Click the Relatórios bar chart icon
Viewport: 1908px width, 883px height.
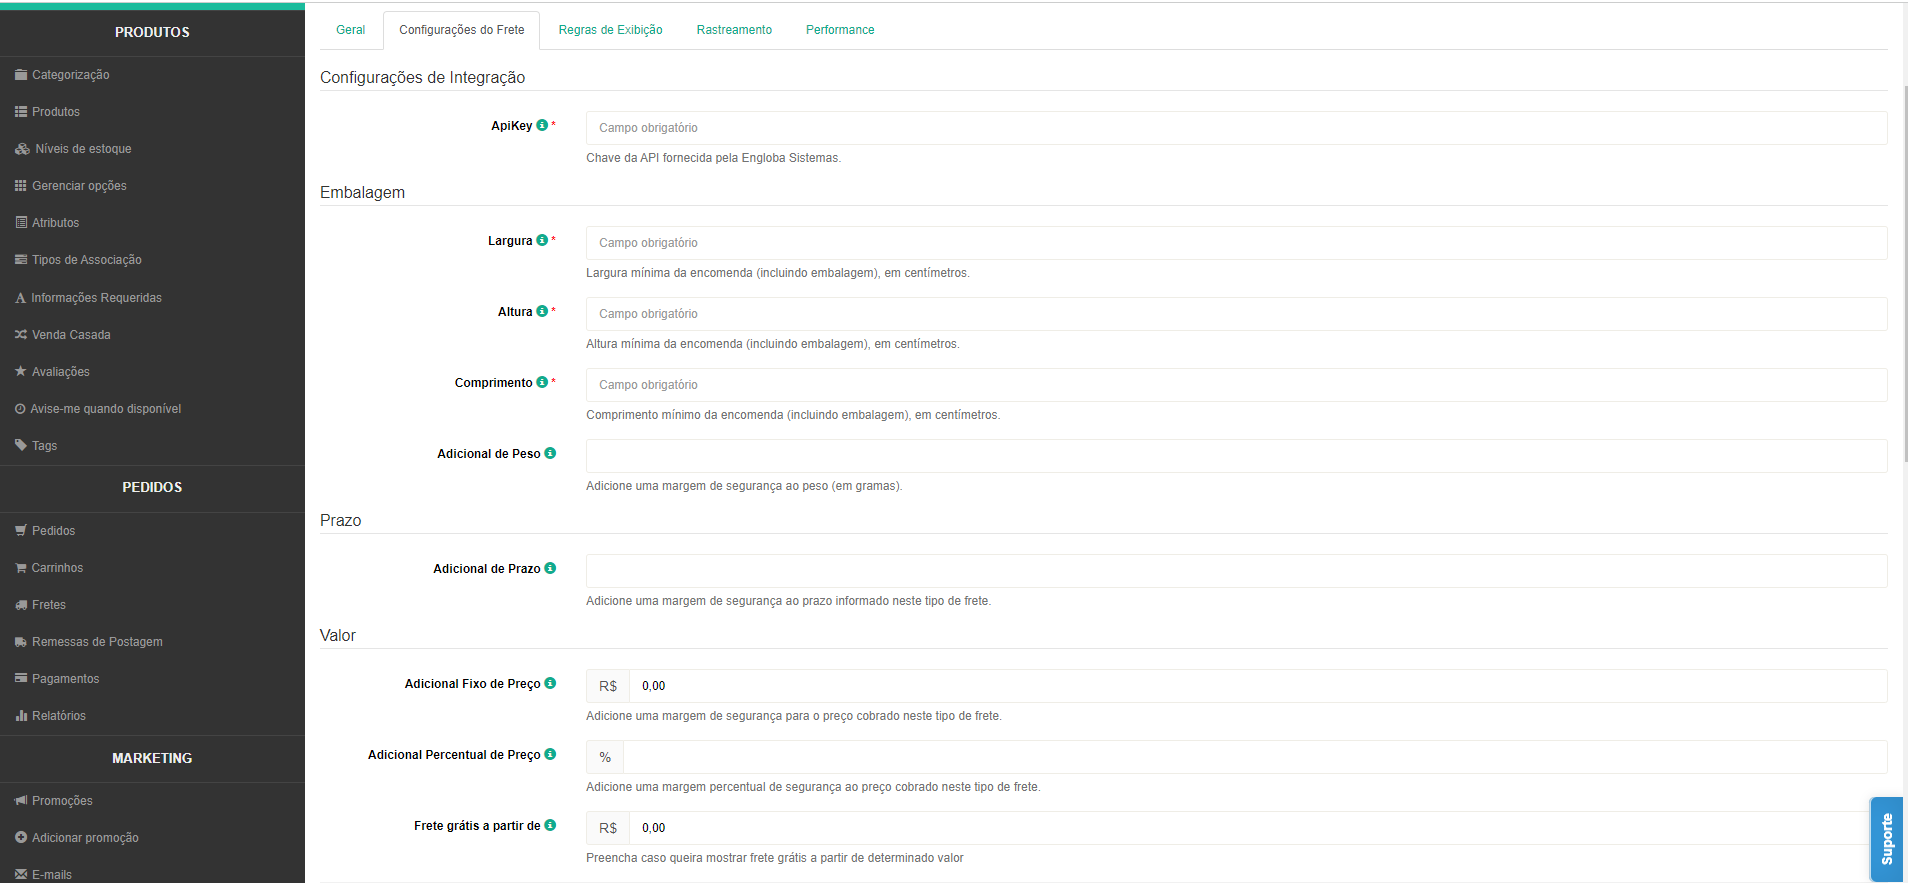pos(21,716)
